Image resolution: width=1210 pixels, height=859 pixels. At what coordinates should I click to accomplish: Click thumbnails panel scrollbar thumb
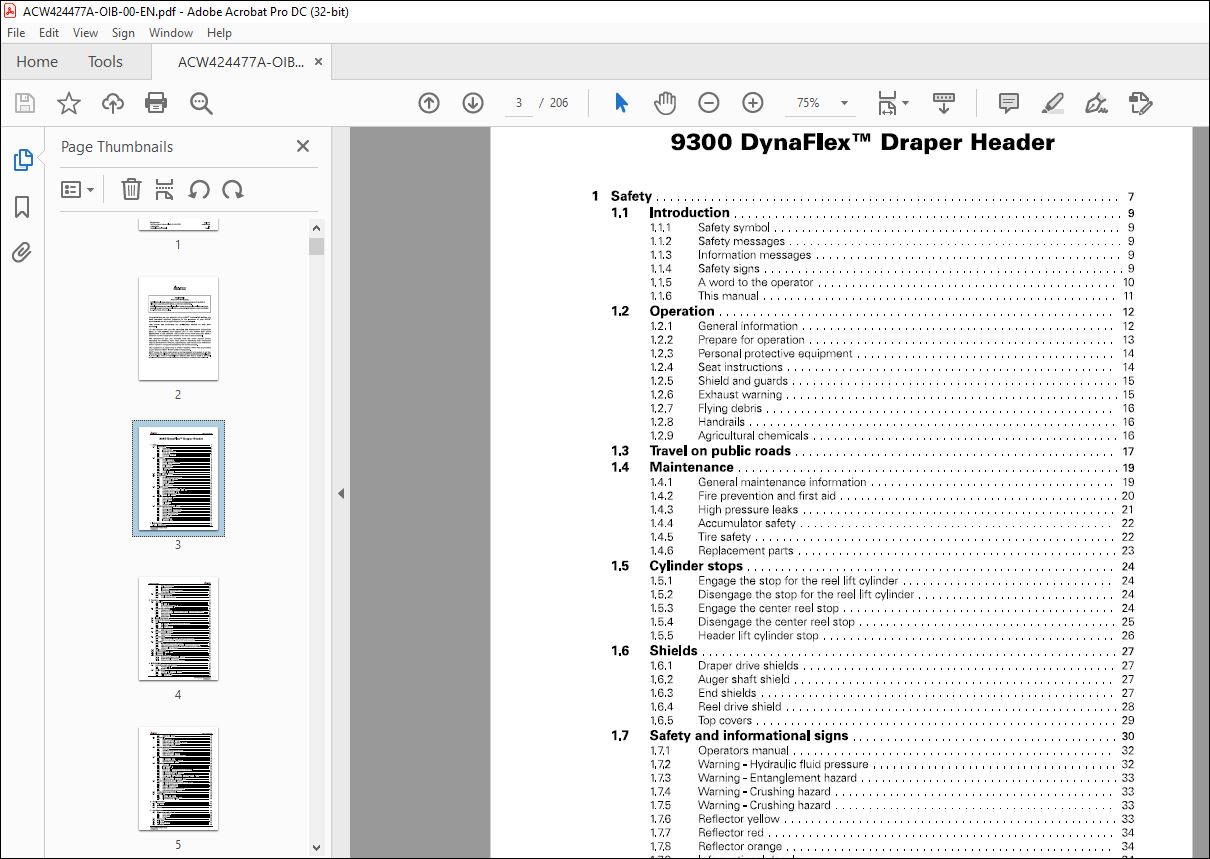[x=317, y=246]
